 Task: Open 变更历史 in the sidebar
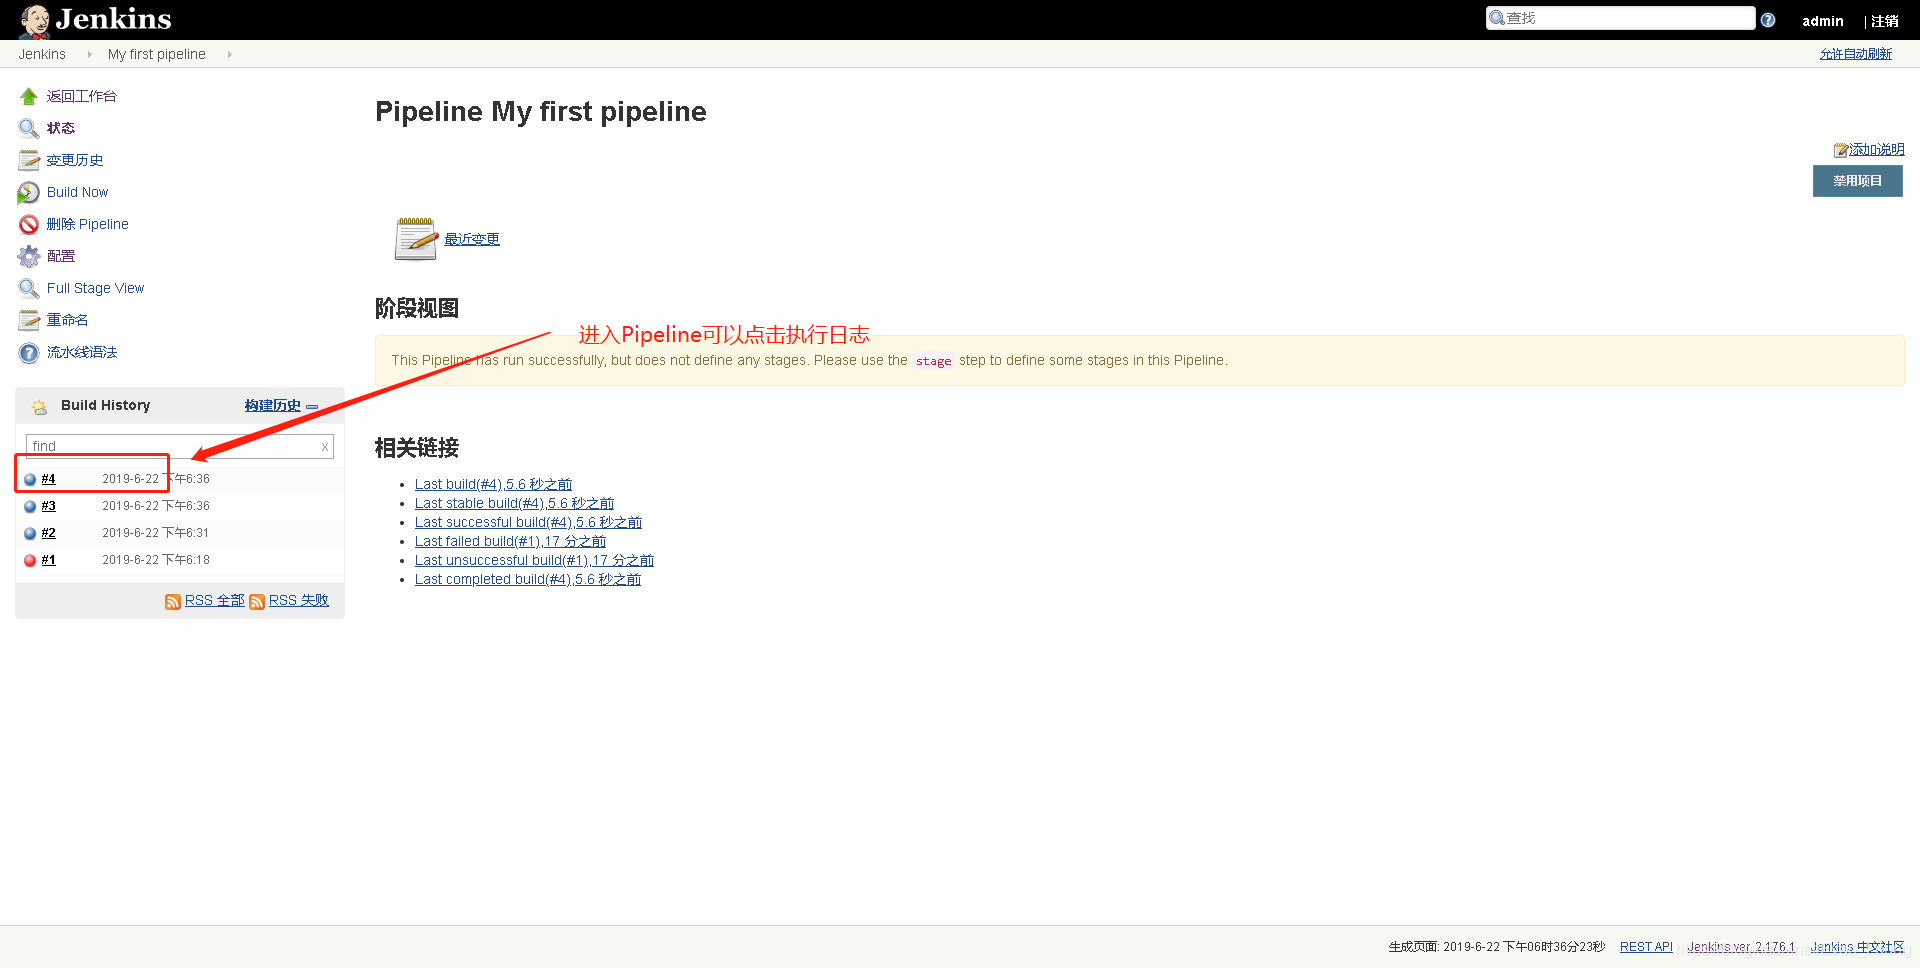75,160
